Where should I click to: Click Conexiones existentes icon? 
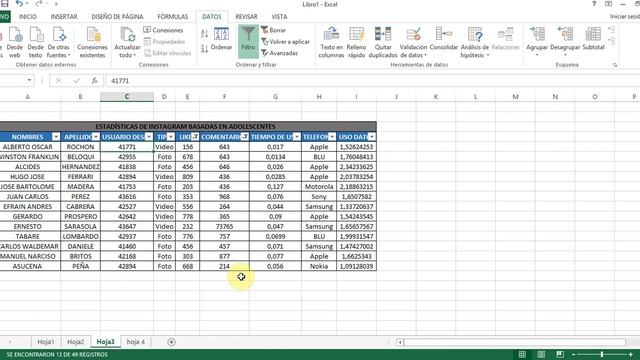point(92,43)
